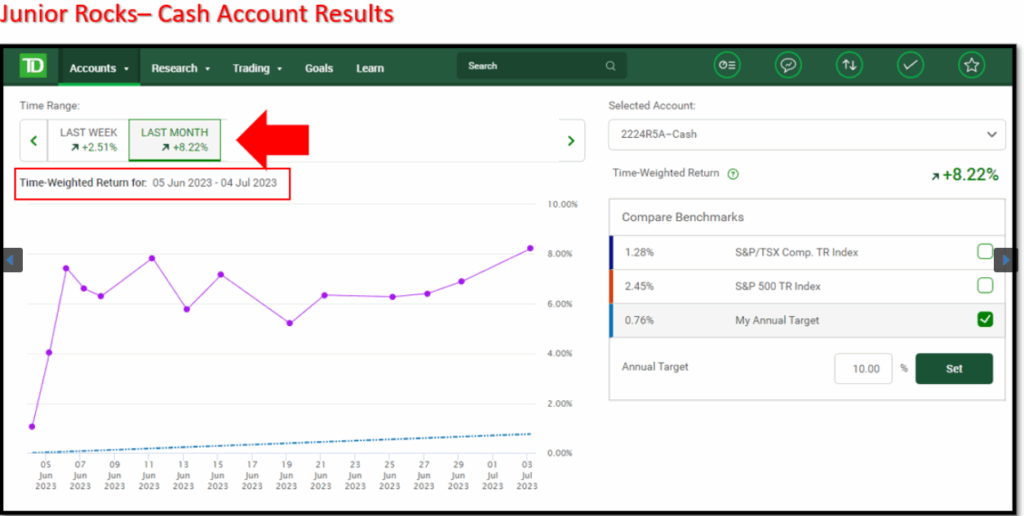Screen dimensions: 1024x516
Task: Open the Accounts menu dropdown
Action: coord(99,68)
